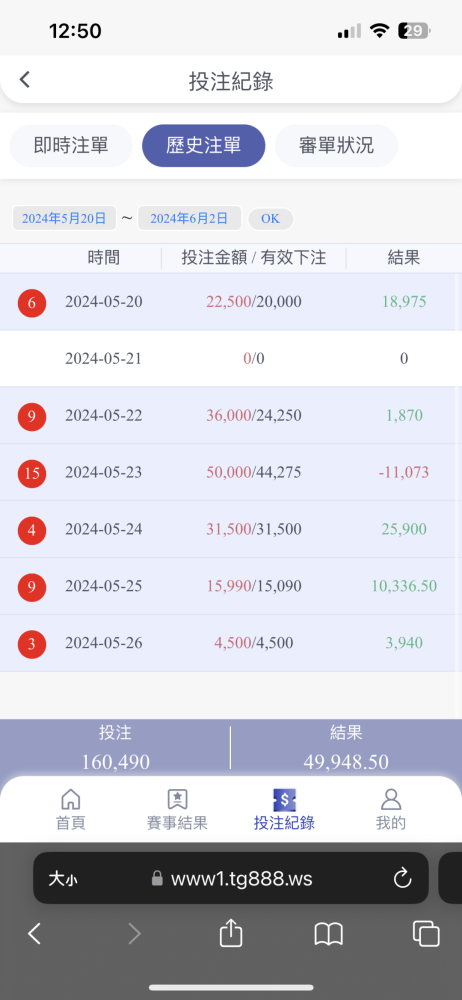
Task: Open the 首頁 home icon
Action: point(70,798)
